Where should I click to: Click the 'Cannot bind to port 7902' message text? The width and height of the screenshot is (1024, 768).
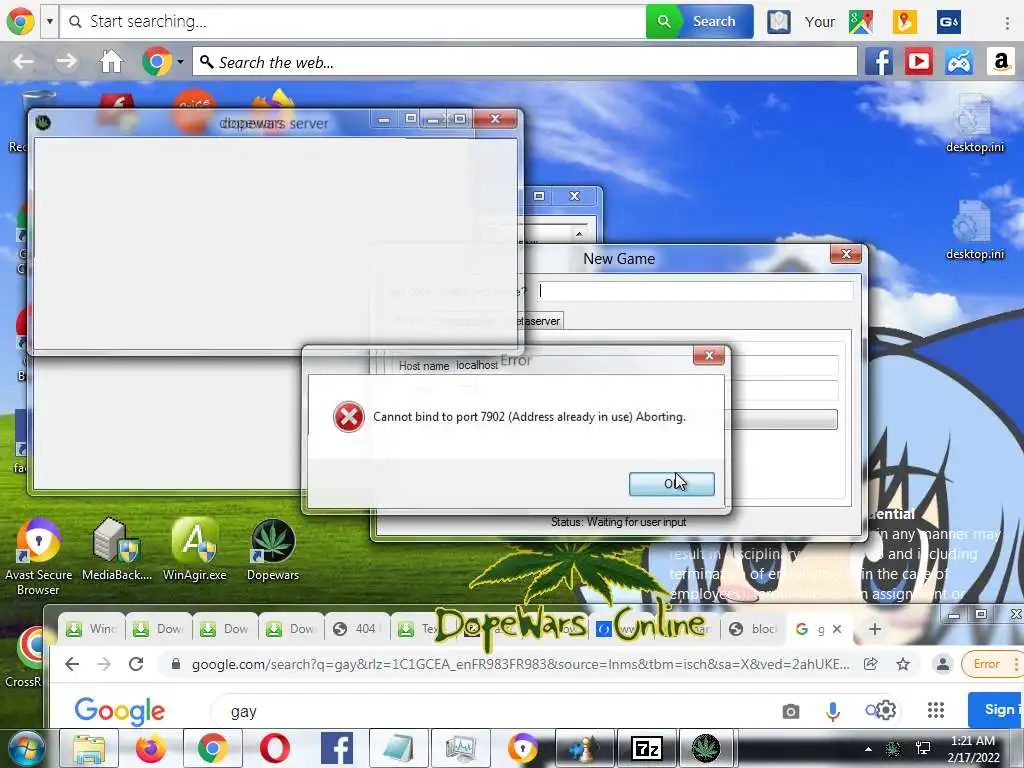pyautogui.click(x=529, y=417)
